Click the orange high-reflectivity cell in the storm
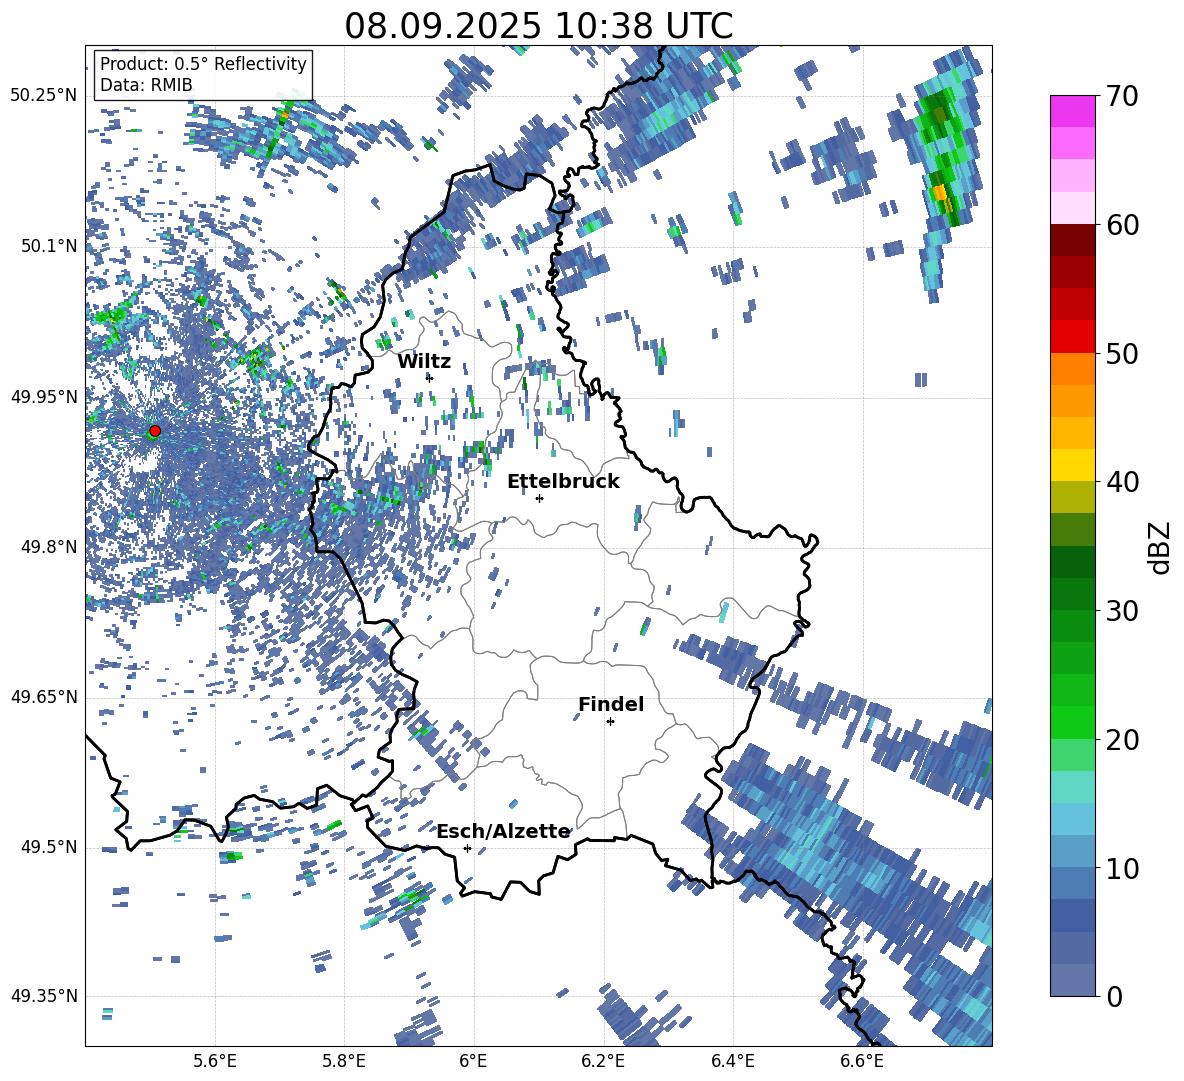Viewport: 1184px width, 1081px height. (939, 192)
